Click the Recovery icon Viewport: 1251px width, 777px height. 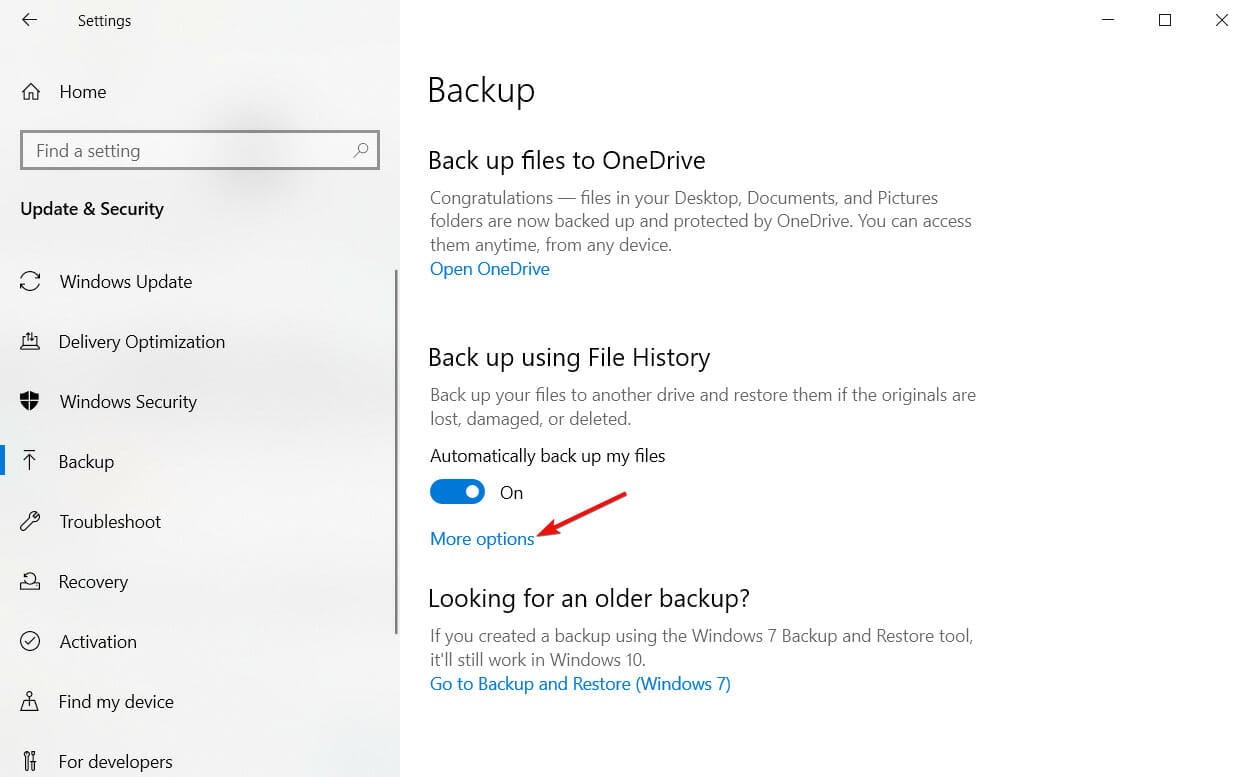tap(30, 581)
